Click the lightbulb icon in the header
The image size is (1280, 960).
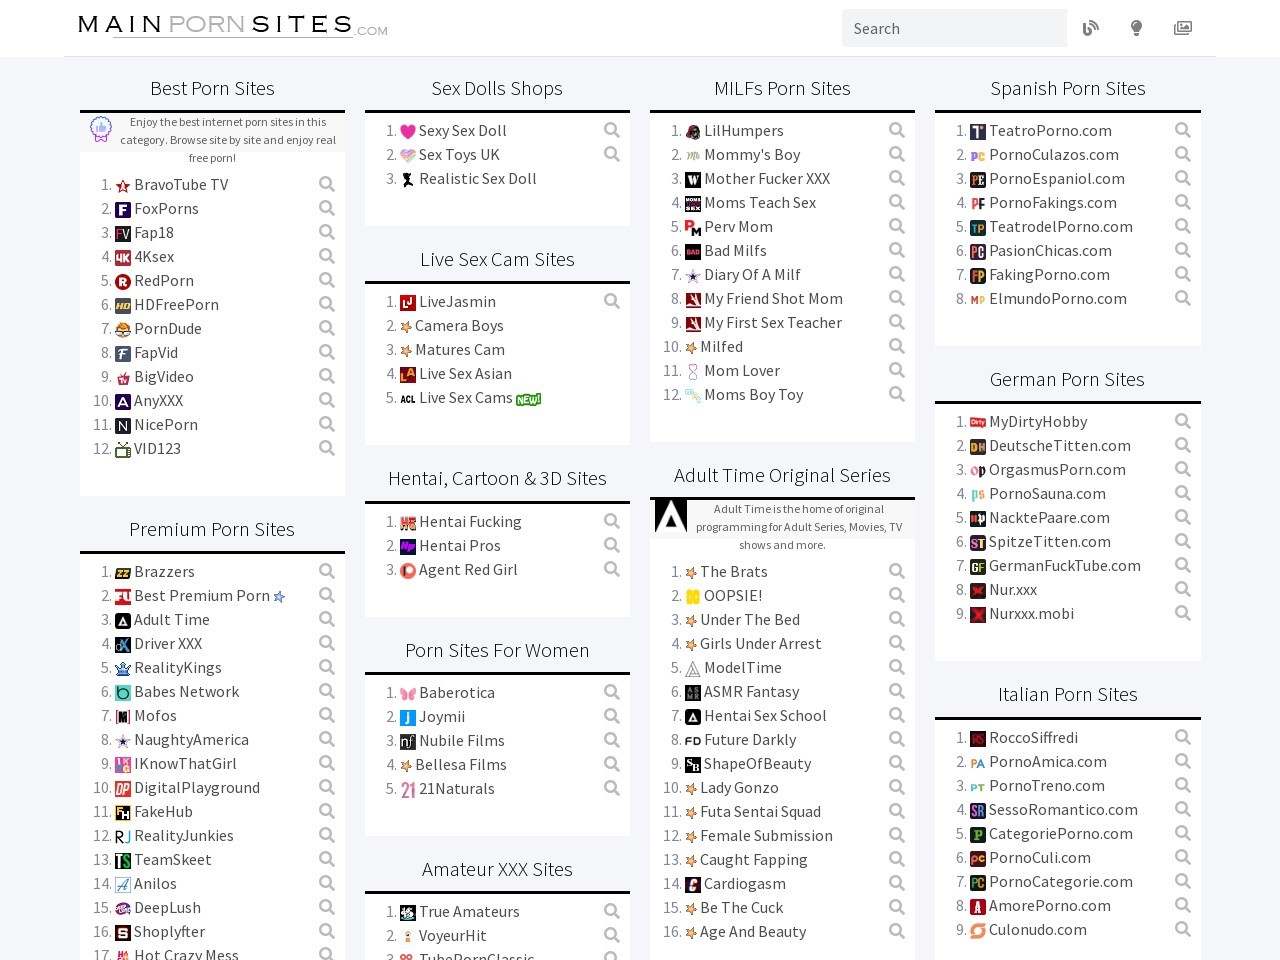(x=1136, y=28)
